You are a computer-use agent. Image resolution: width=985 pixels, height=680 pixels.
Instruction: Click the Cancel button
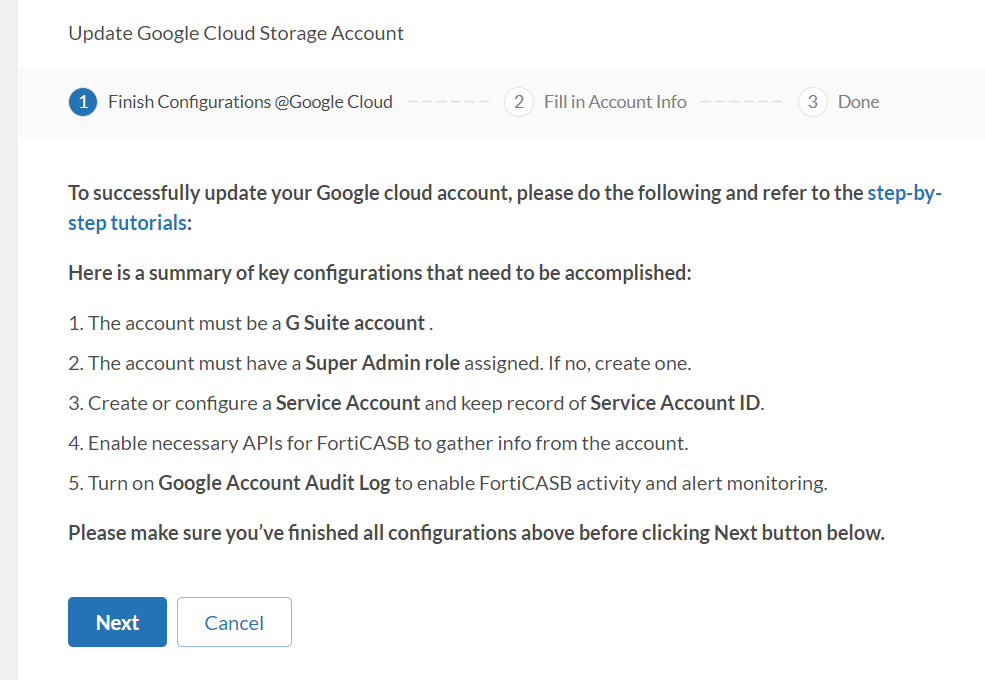[234, 621]
